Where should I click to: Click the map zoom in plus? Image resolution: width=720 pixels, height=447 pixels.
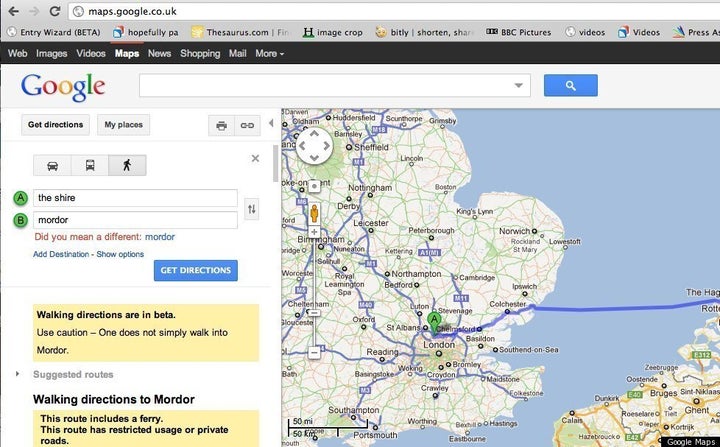click(314, 232)
